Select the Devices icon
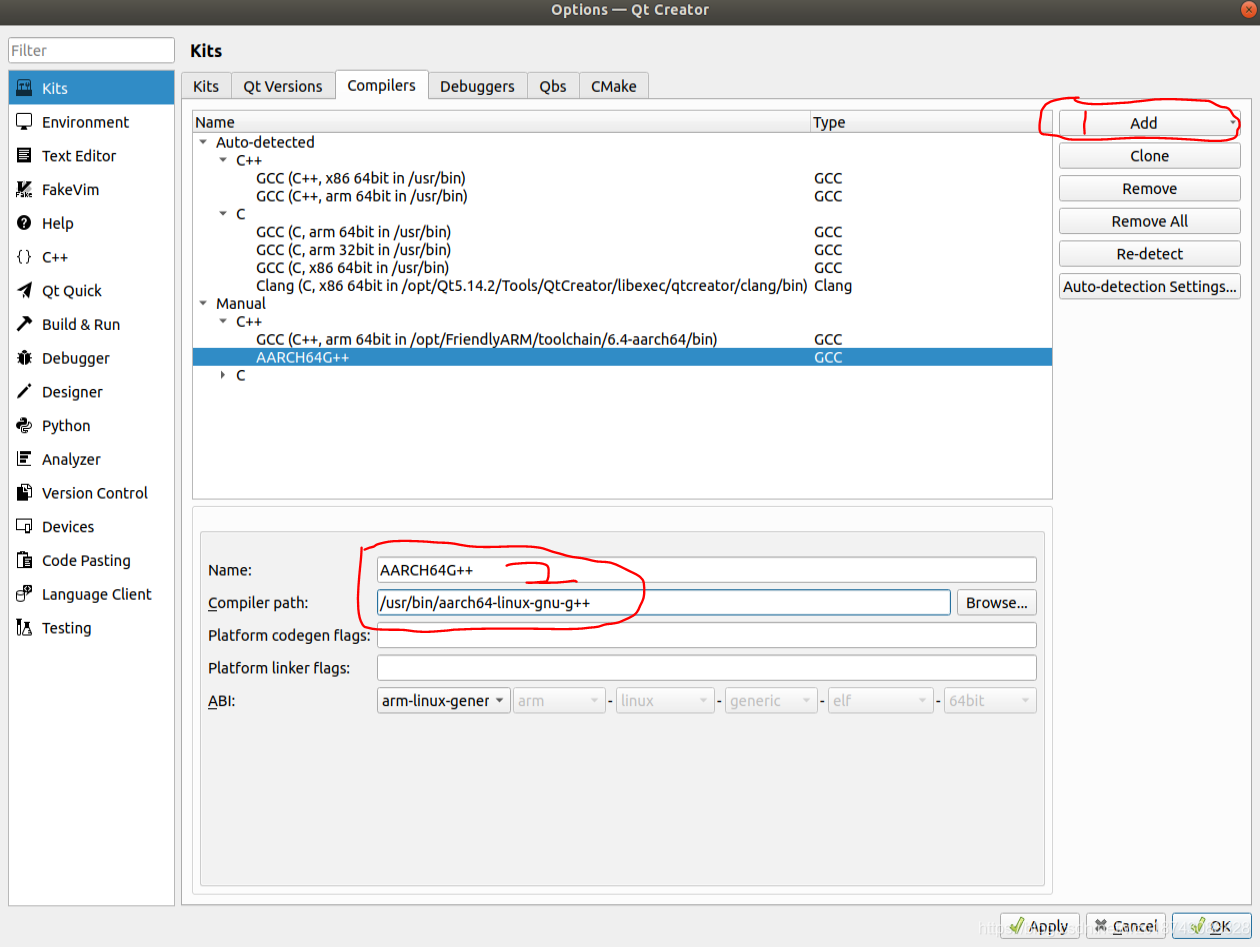Image resolution: width=1260 pixels, height=947 pixels. 24,527
